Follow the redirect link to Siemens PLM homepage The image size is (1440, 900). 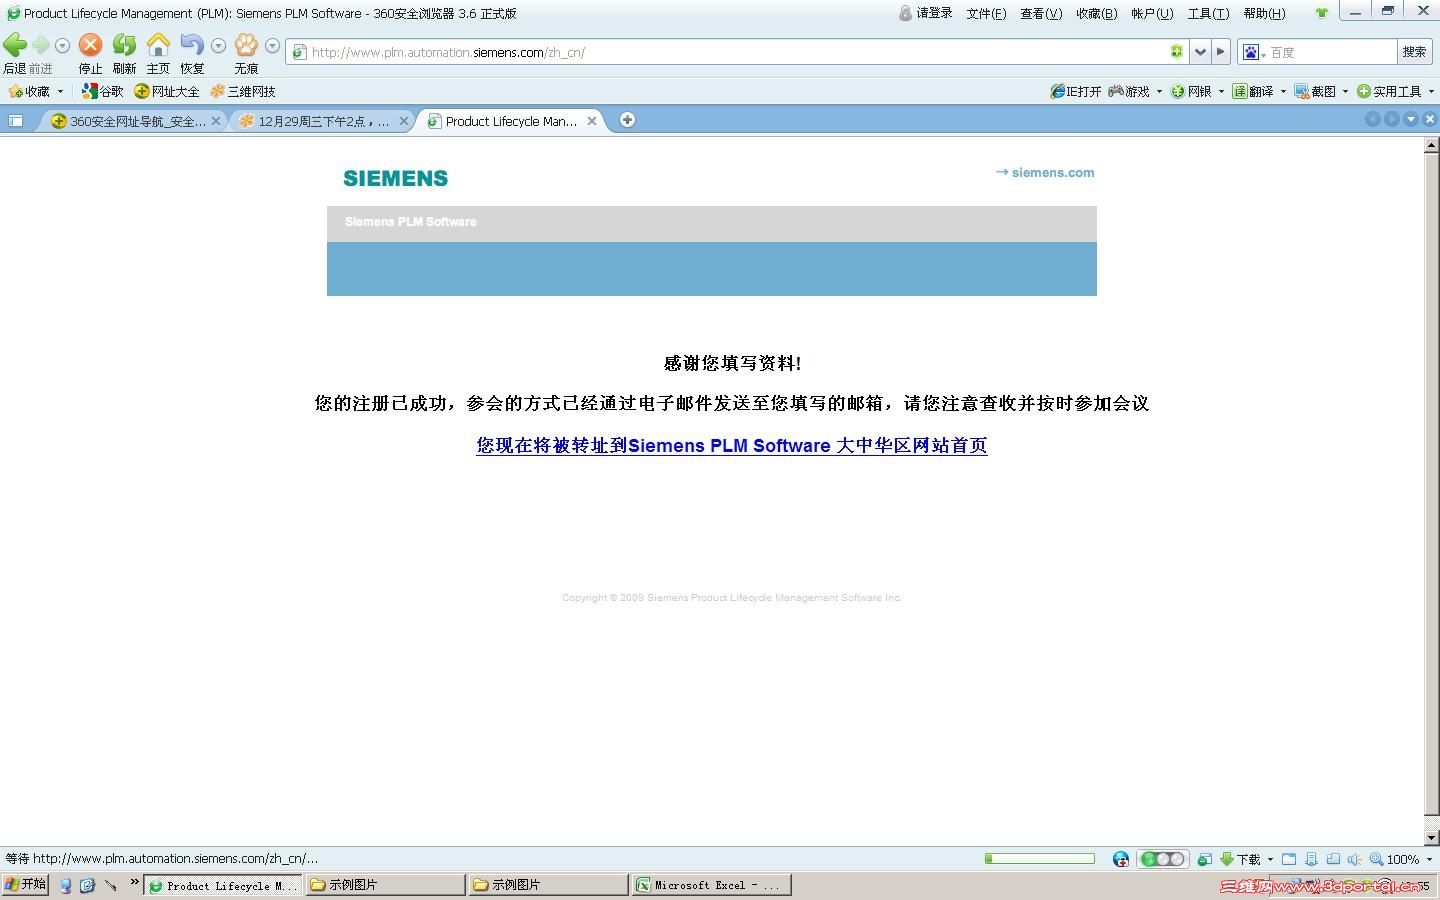pos(732,445)
